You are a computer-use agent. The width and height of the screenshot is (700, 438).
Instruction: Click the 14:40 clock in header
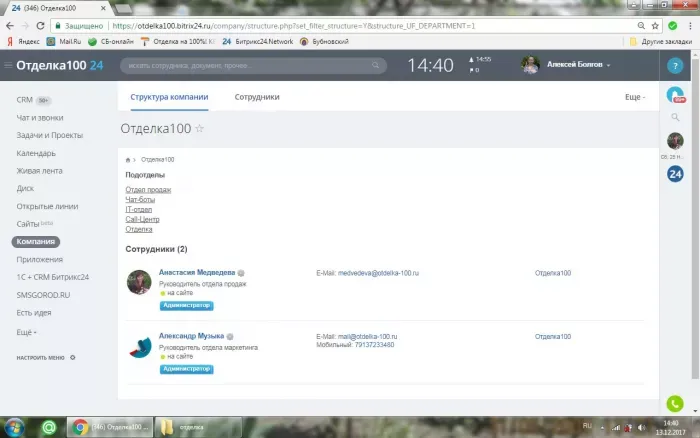click(430, 66)
